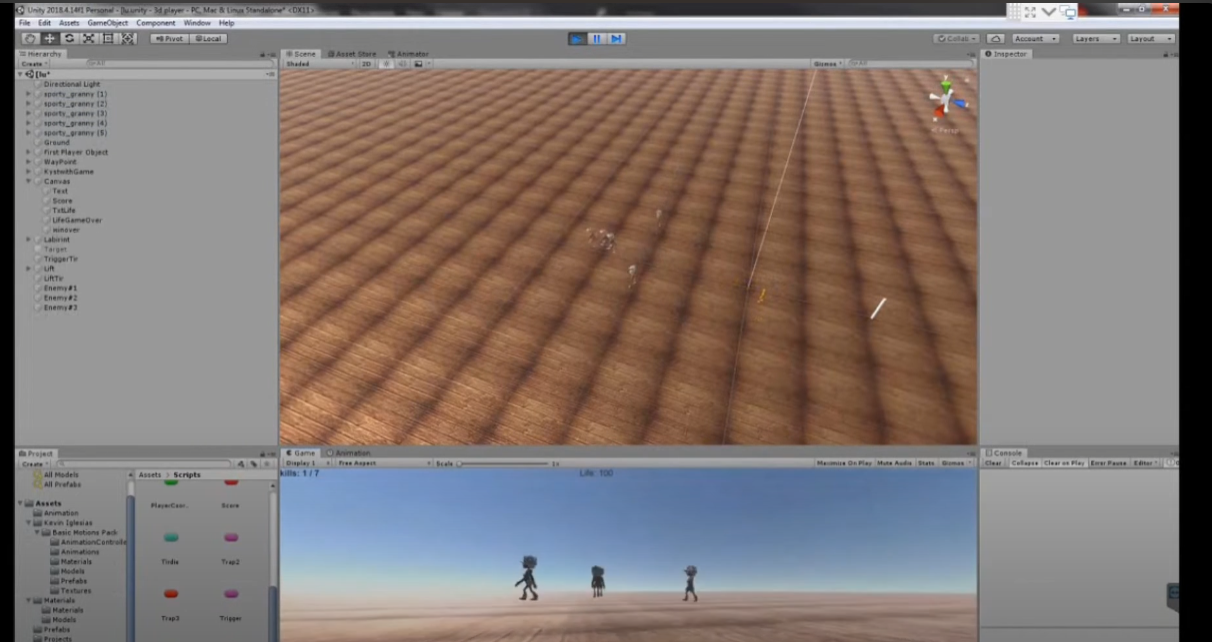
Task: Adjust the Game view Scale slider
Action: point(505,463)
